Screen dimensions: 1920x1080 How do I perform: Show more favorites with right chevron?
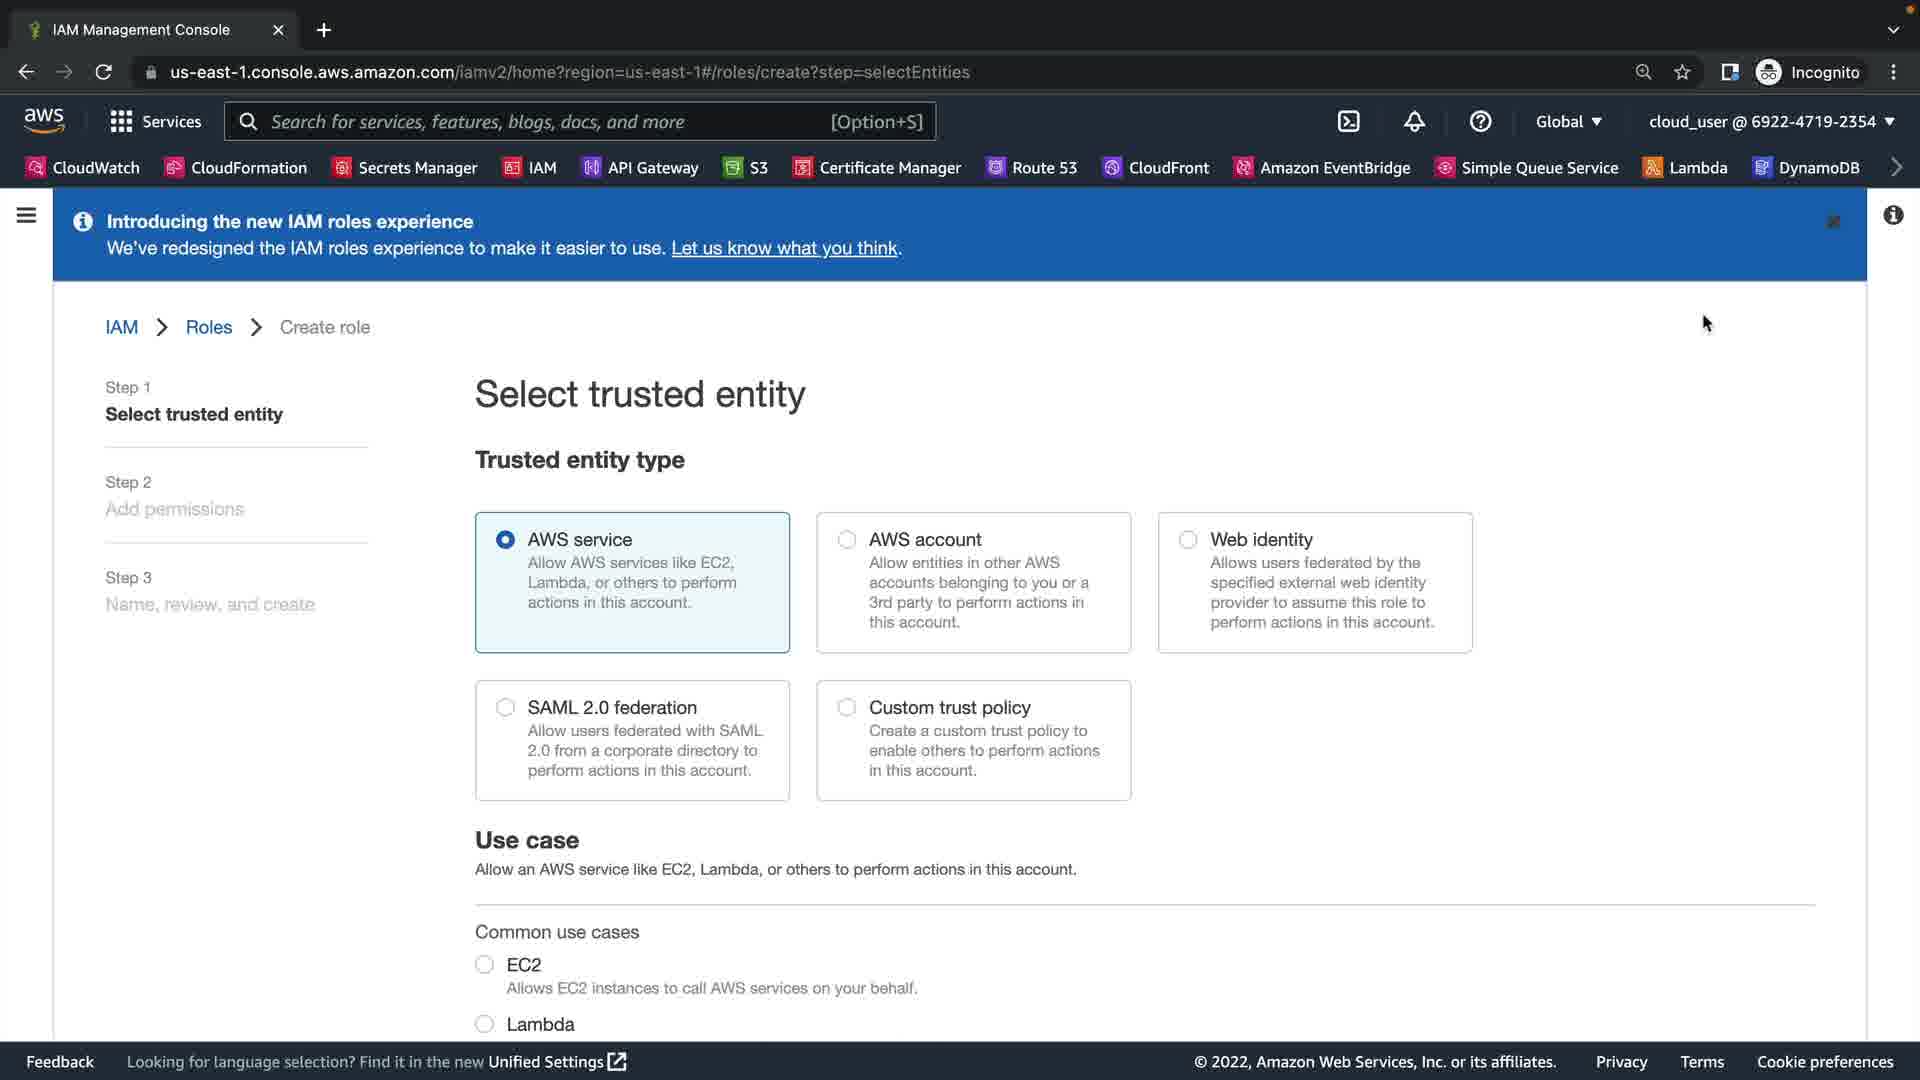(x=1896, y=168)
